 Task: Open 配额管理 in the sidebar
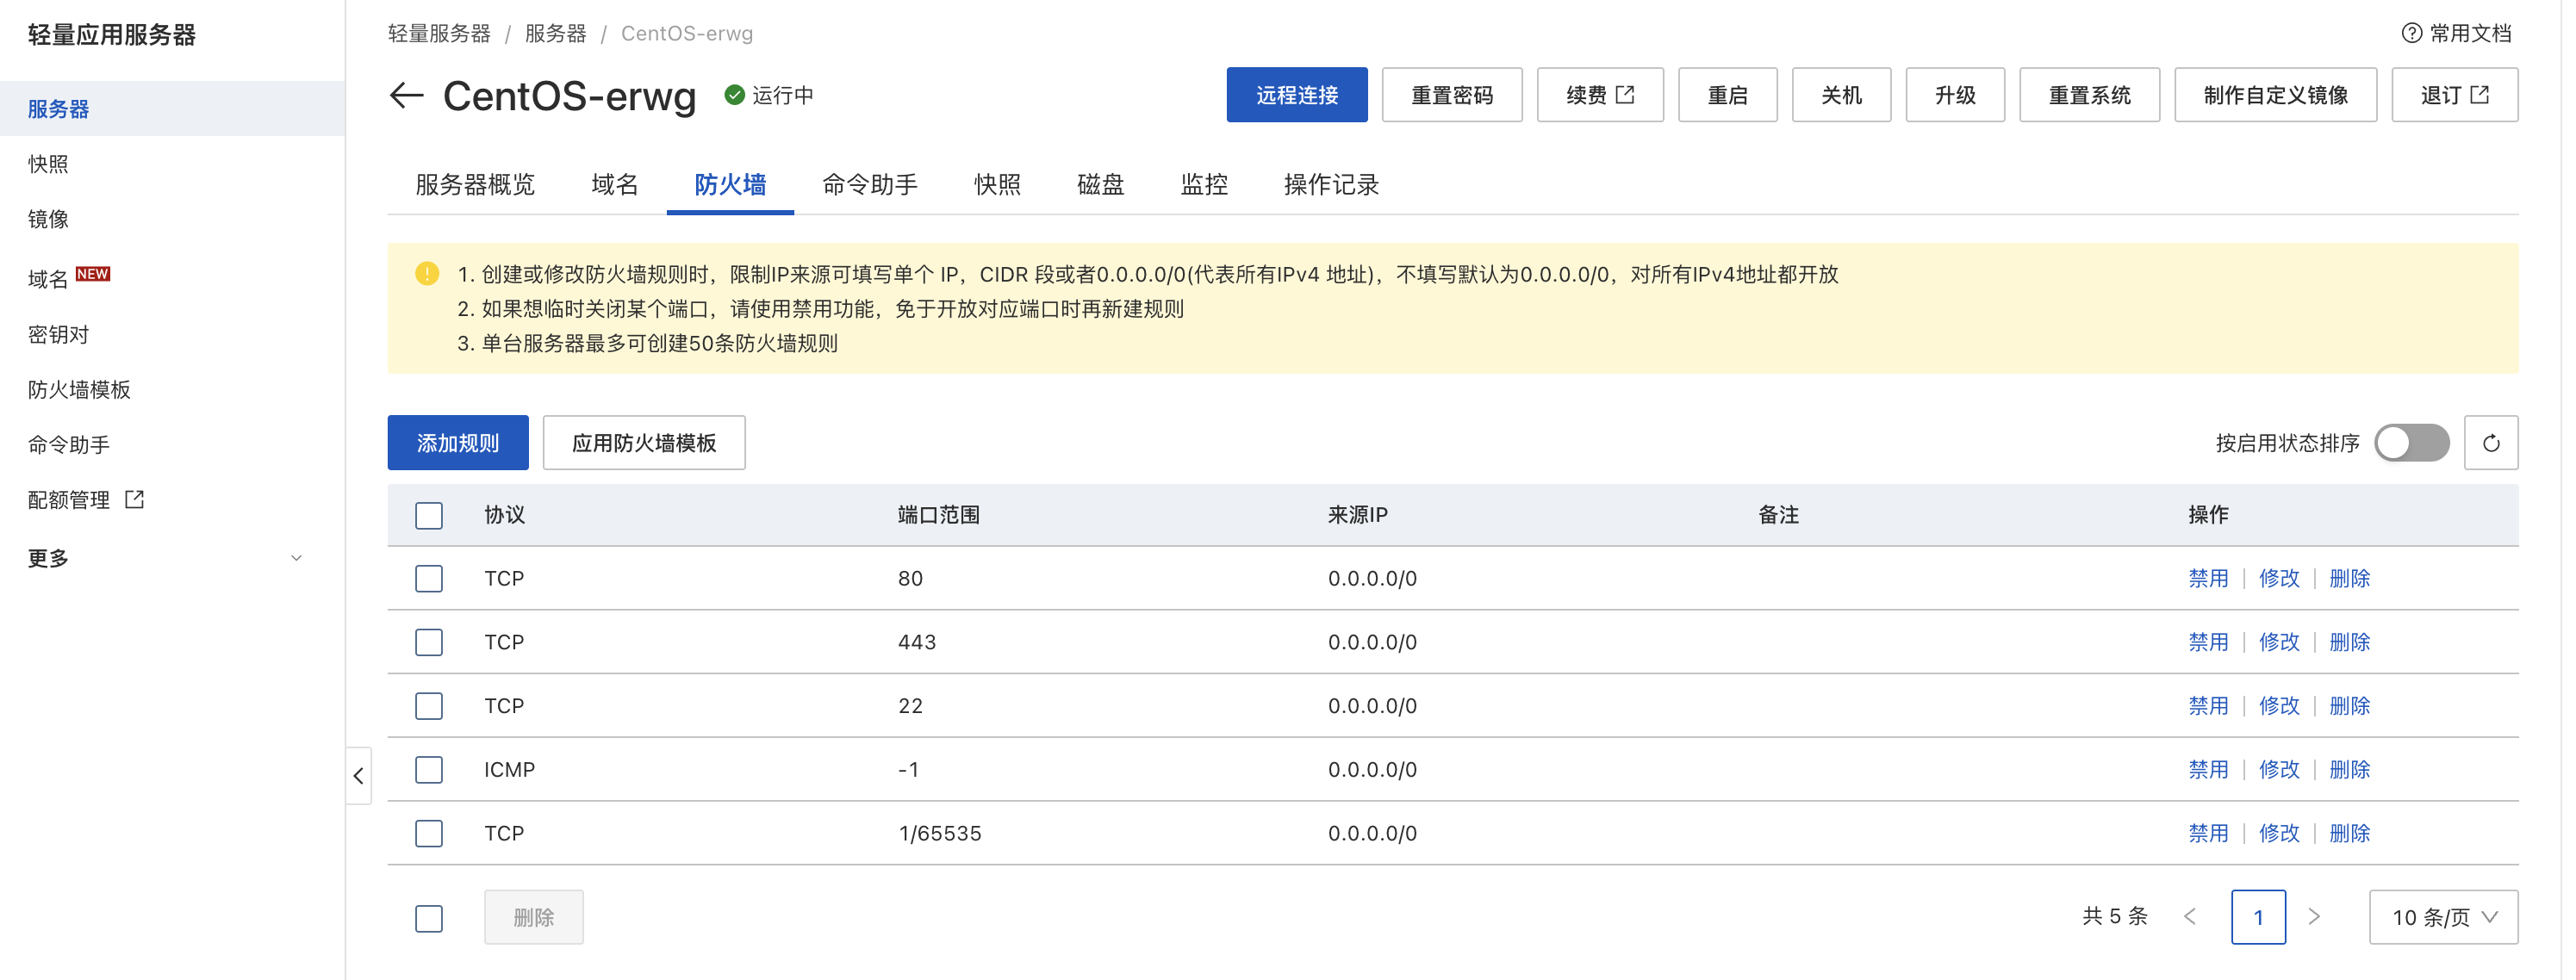click(x=172, y=499)
